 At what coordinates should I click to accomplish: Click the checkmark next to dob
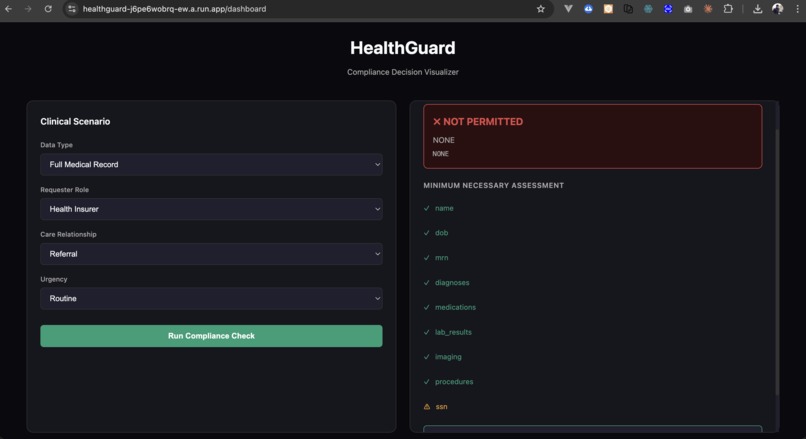[x=427, y=233]
